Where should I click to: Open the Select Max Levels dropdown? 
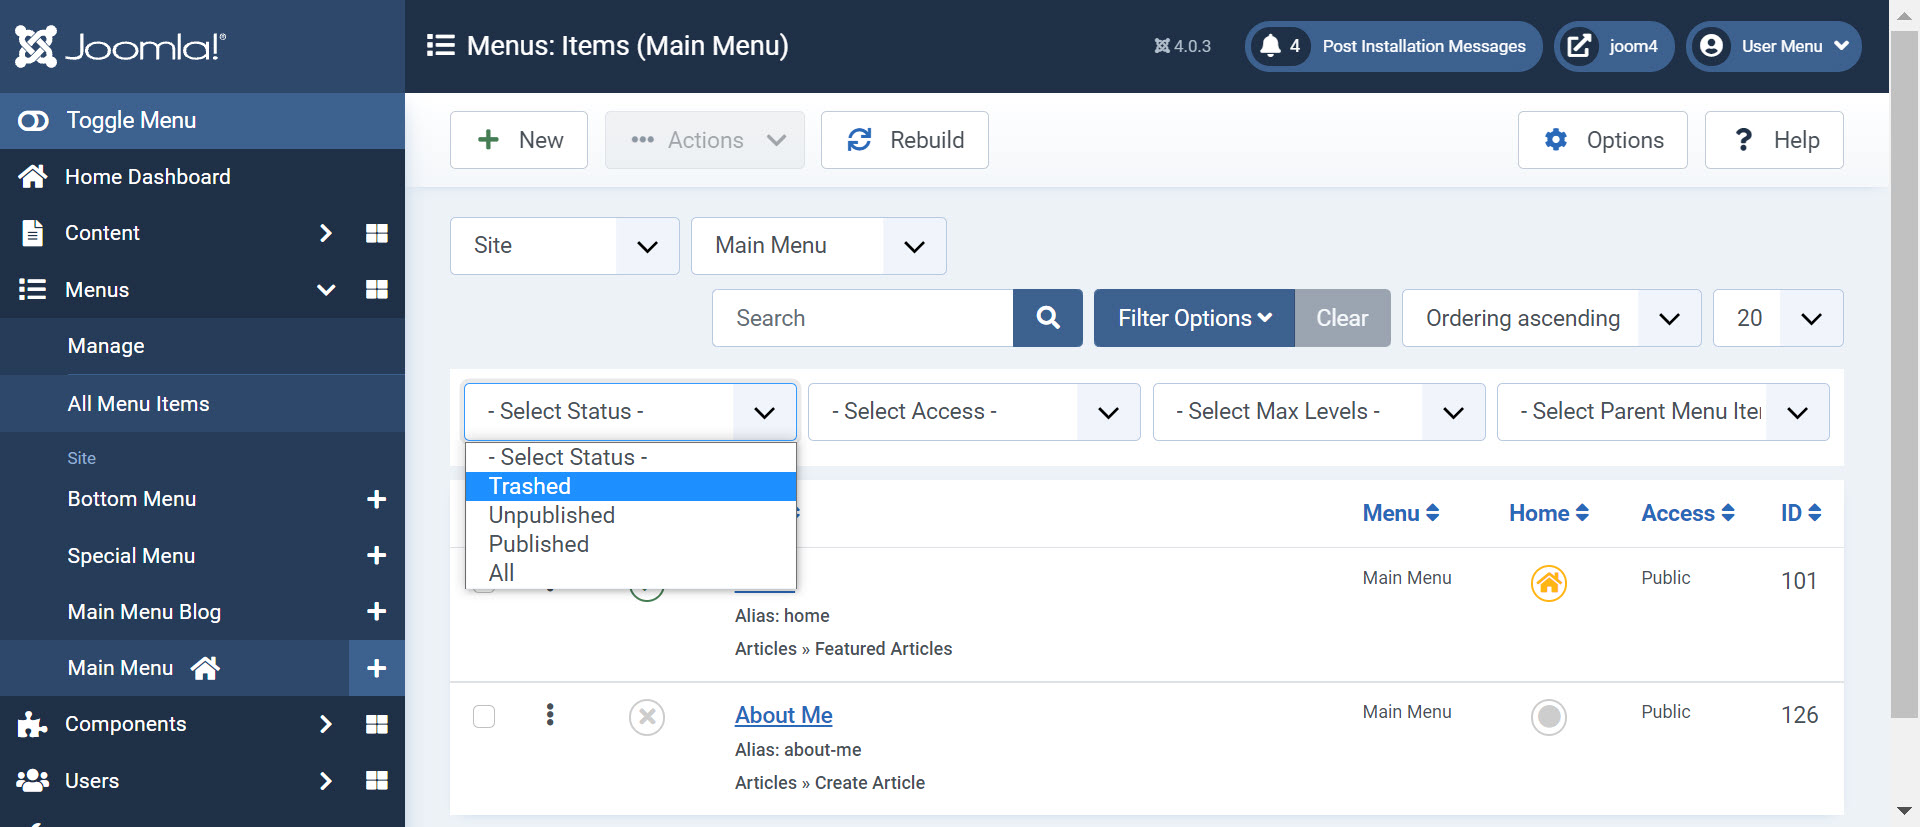pyautogui.click(x=1318, y=412)
